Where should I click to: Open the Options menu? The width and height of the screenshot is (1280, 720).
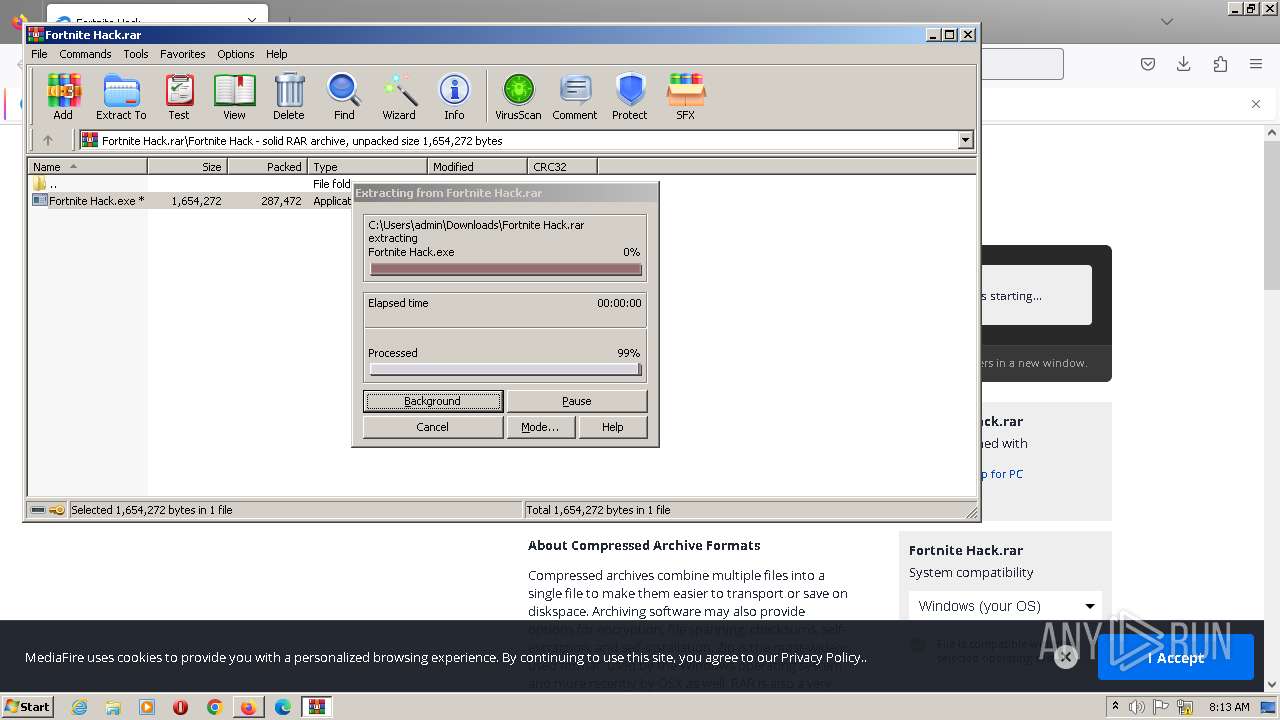click(x=236, y=54)
